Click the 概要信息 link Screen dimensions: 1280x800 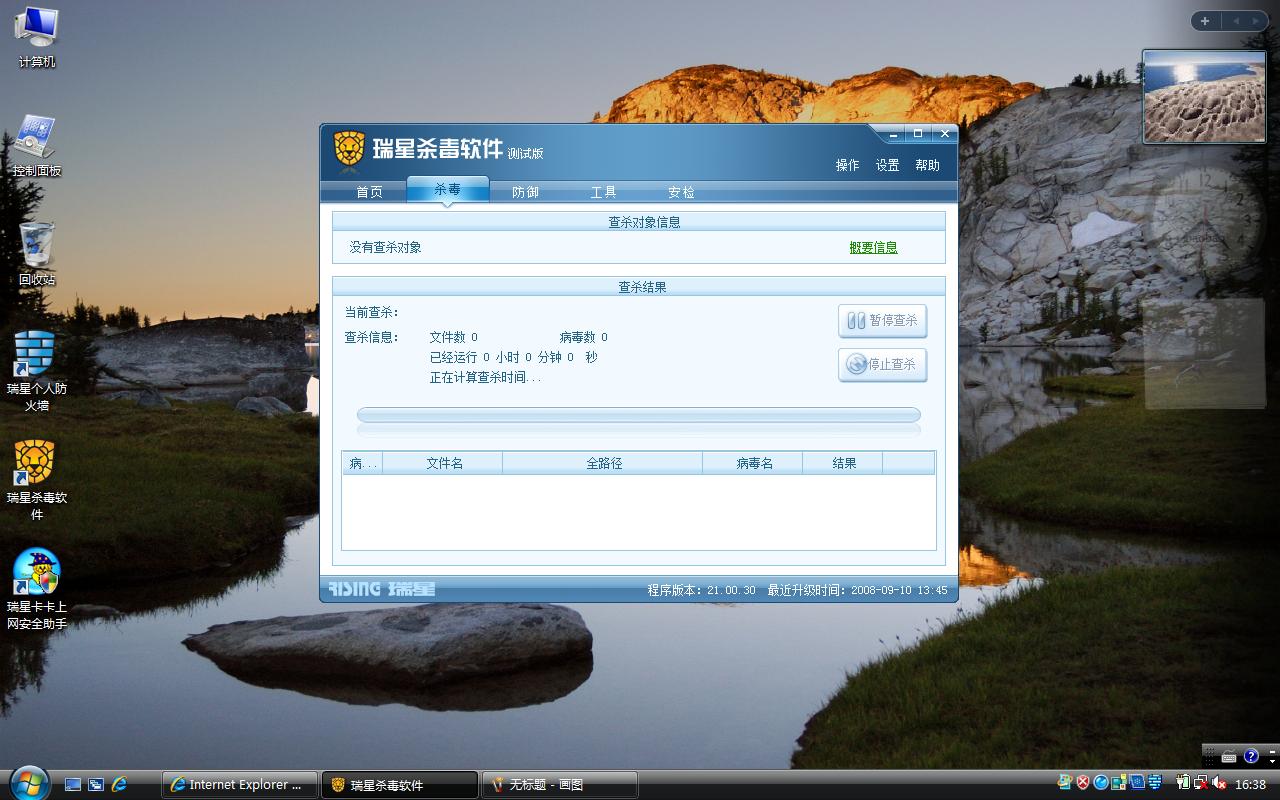coord(873,248)
